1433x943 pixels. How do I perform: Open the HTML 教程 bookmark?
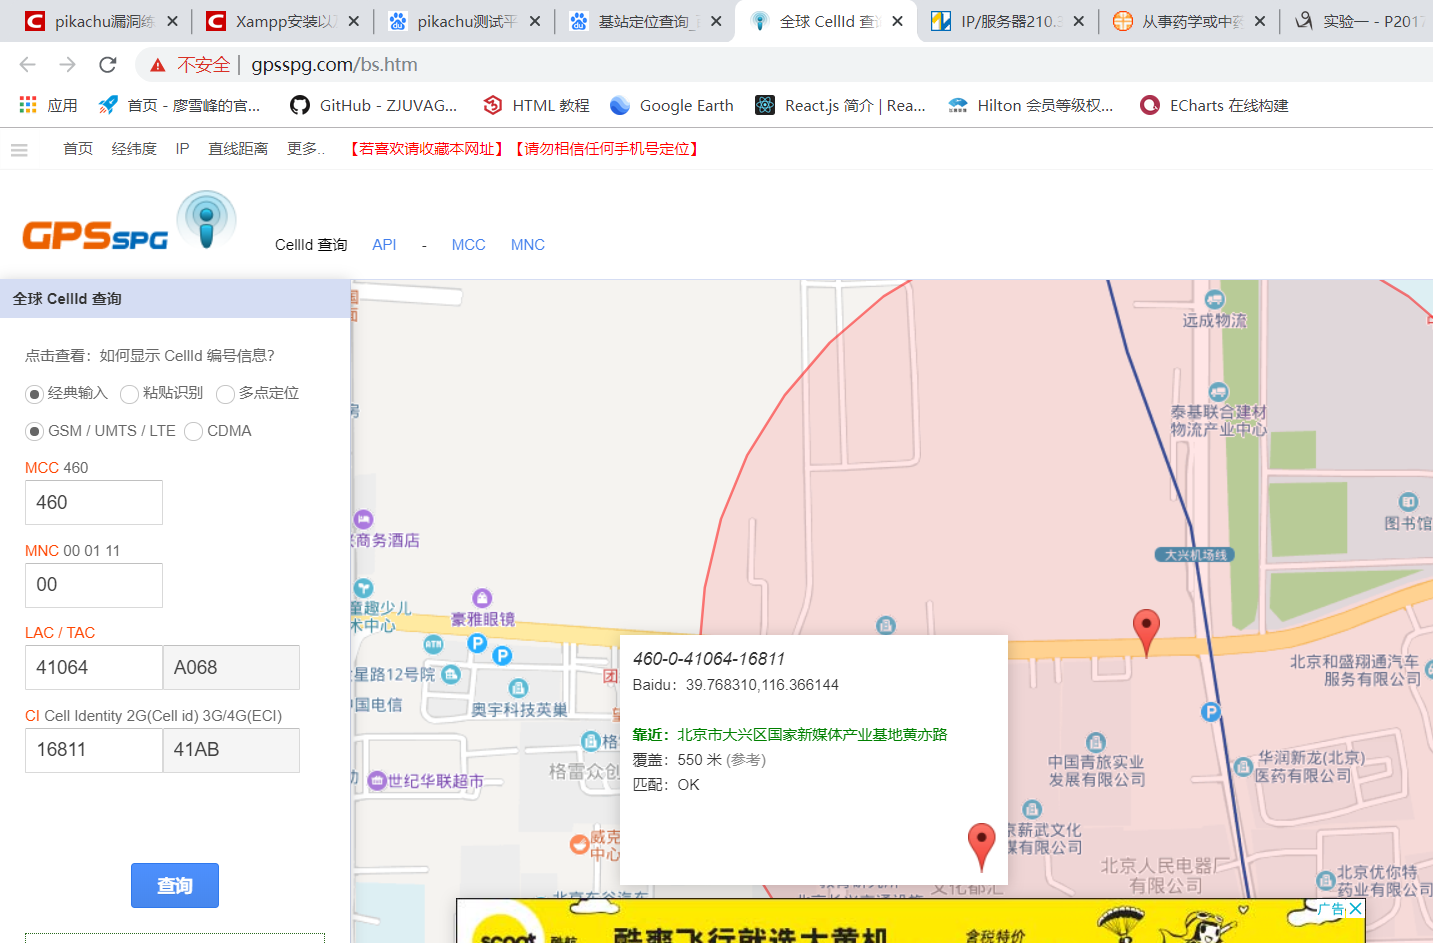tap(536, 105)
